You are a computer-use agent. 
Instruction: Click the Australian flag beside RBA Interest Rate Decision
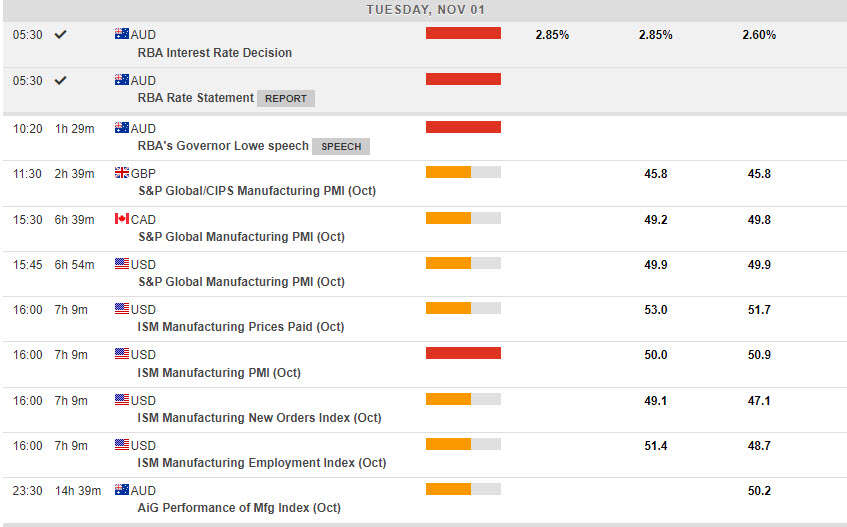point(122,34)
